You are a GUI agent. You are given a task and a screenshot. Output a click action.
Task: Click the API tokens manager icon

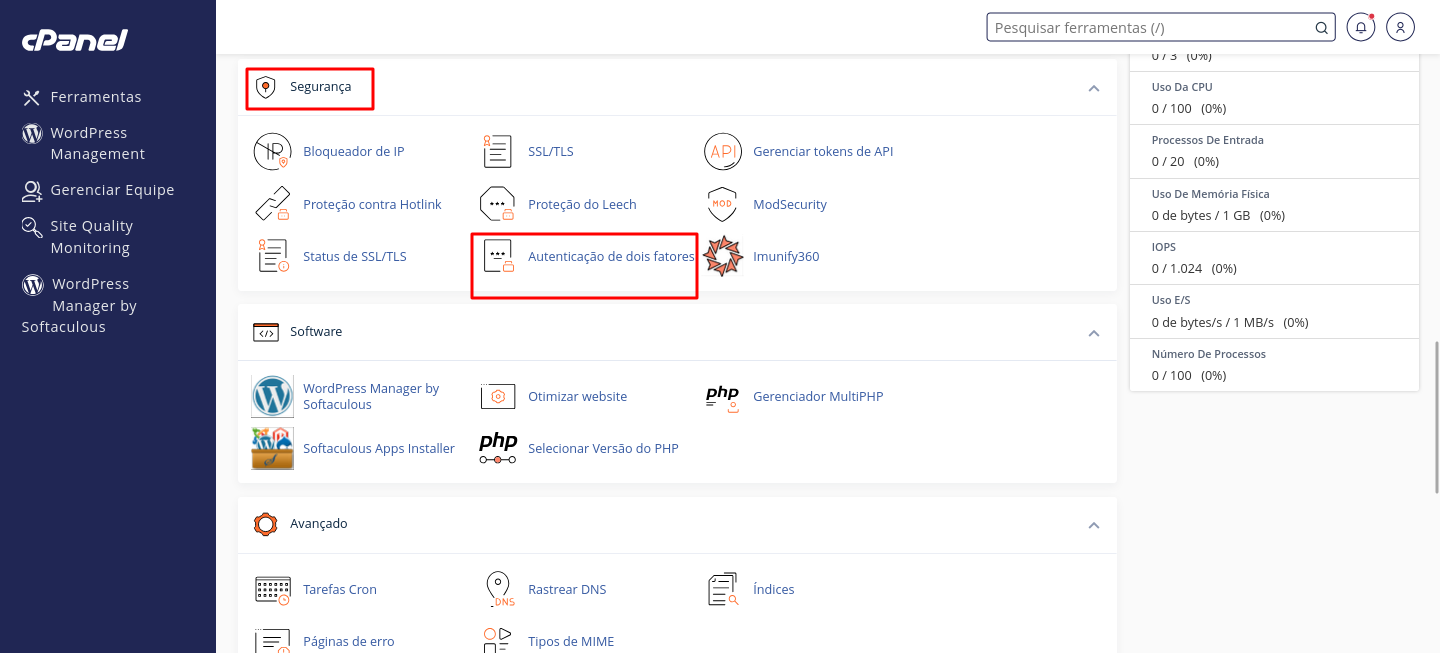pyautogui.click(x=722, y=152)
